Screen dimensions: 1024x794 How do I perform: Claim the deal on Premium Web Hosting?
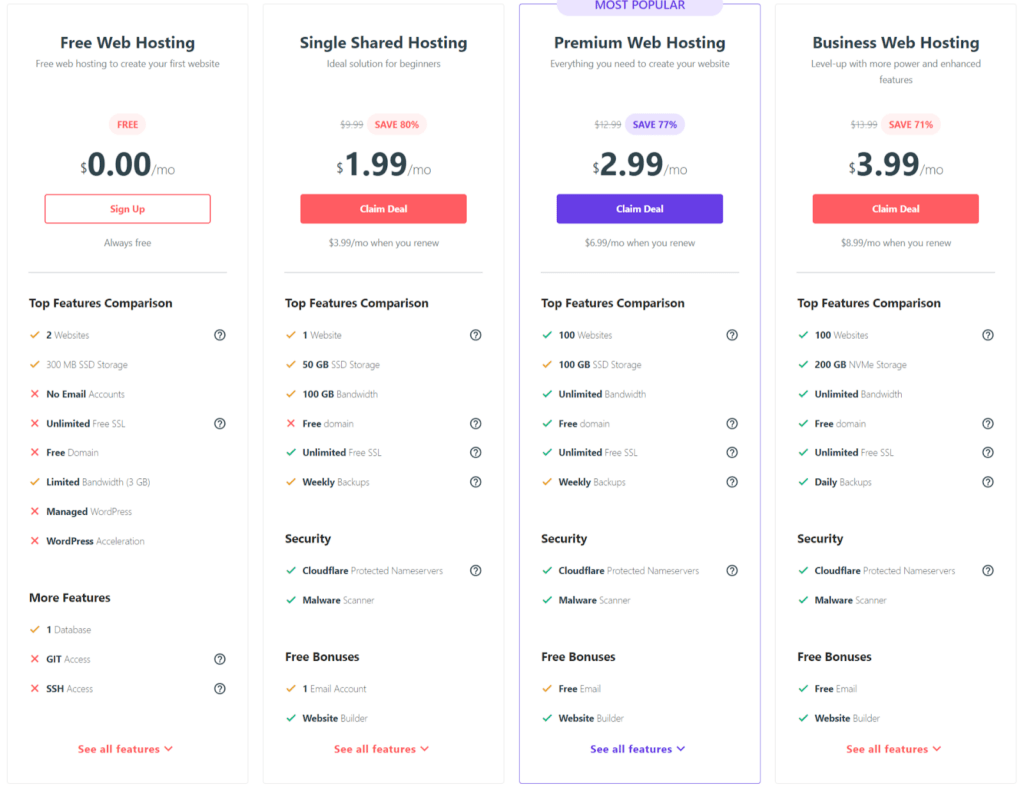pos(639,208)
